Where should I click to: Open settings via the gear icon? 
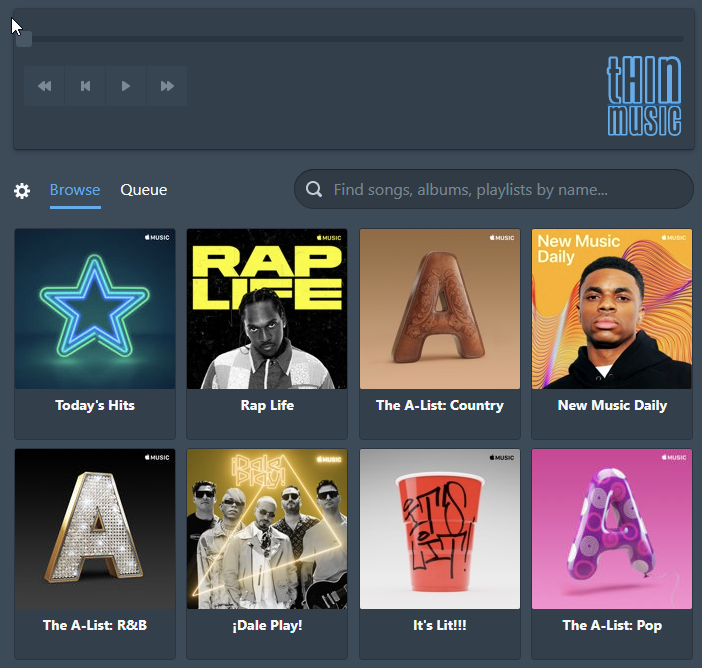pyautogui.click(x=22, y=191)
